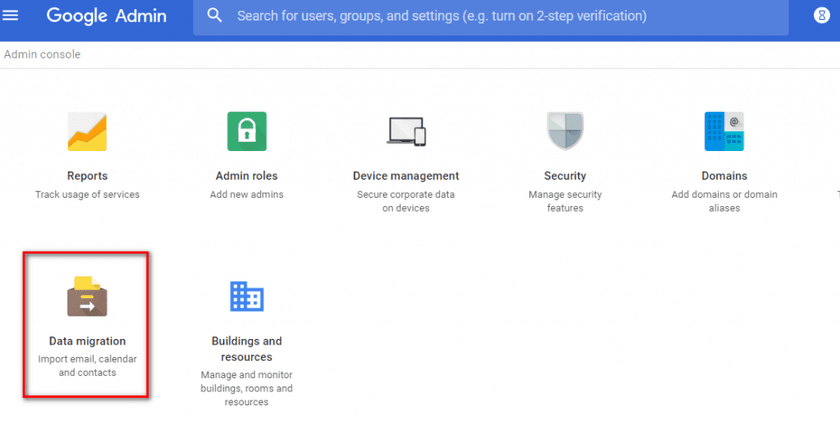Select the Admin roles title
This screenshot has height=424, width=840.
247,176
